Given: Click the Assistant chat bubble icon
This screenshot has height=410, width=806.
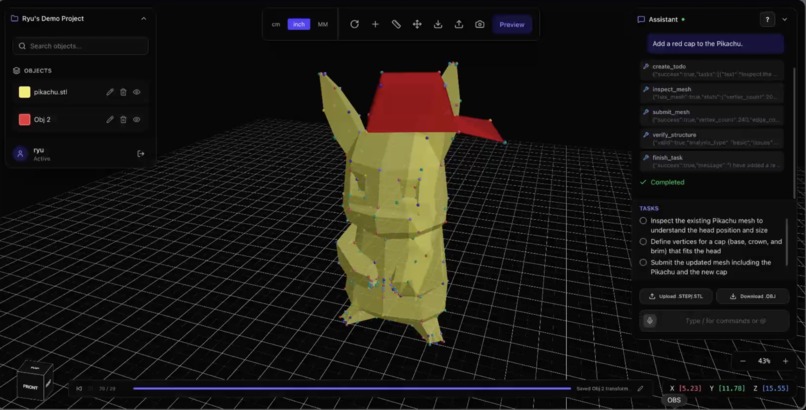Looking at the screenshot, I should 641,20.
